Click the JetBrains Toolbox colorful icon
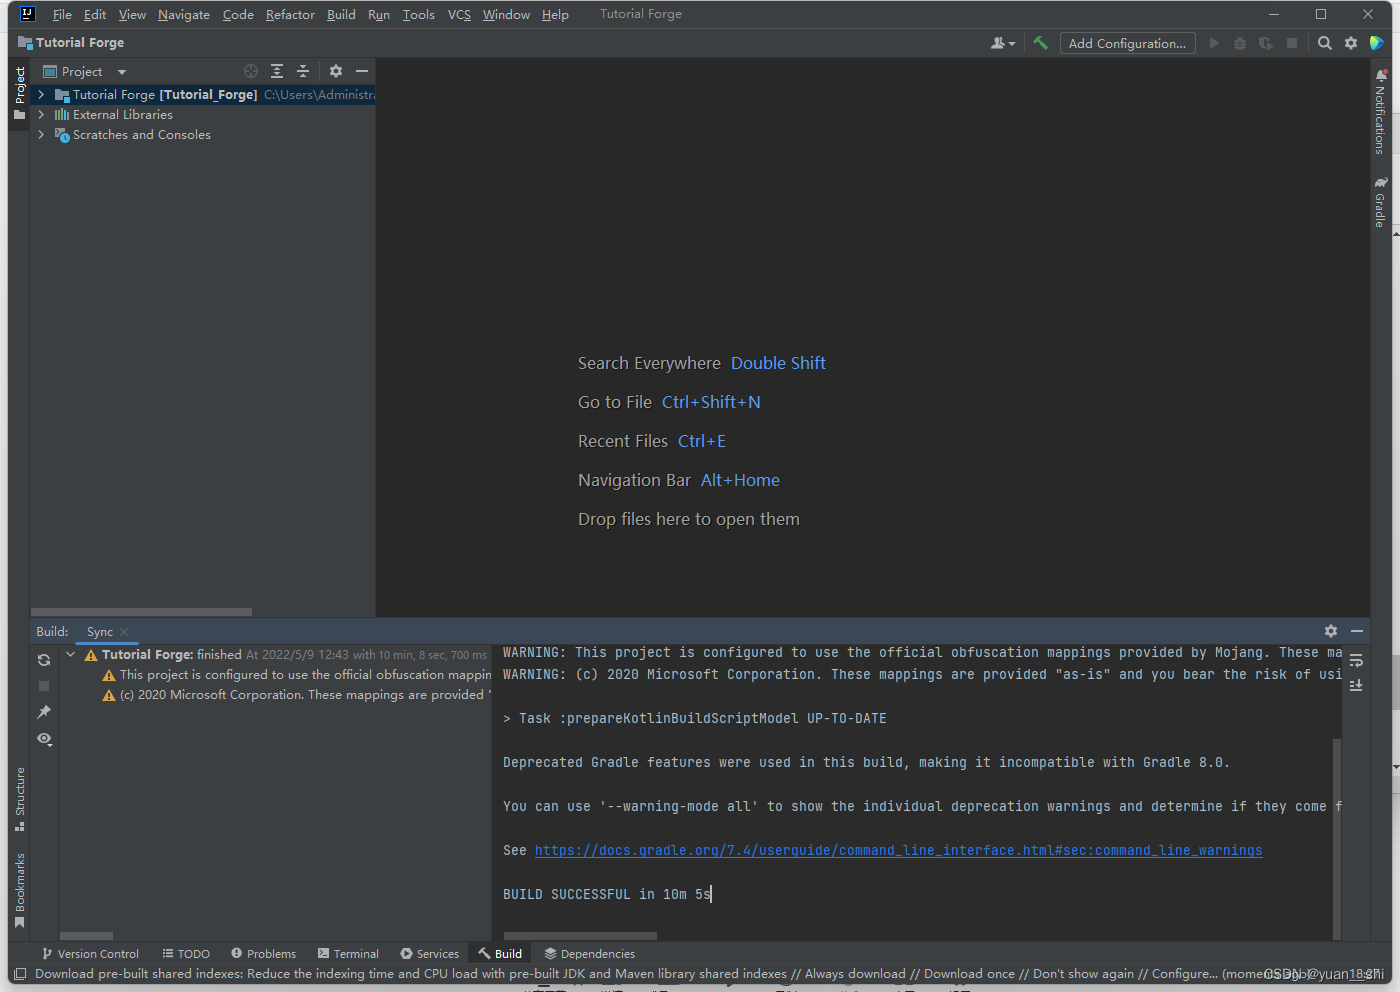 tap(1377, 43)
